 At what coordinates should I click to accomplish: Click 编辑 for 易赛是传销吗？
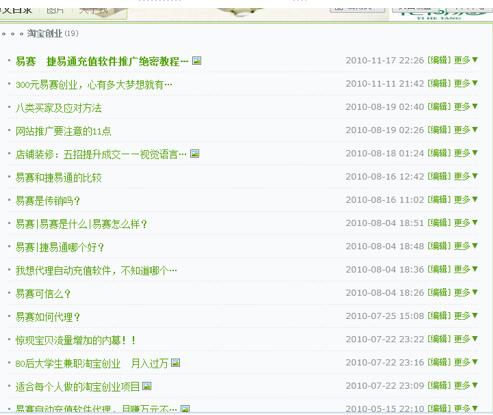[439, 199]
